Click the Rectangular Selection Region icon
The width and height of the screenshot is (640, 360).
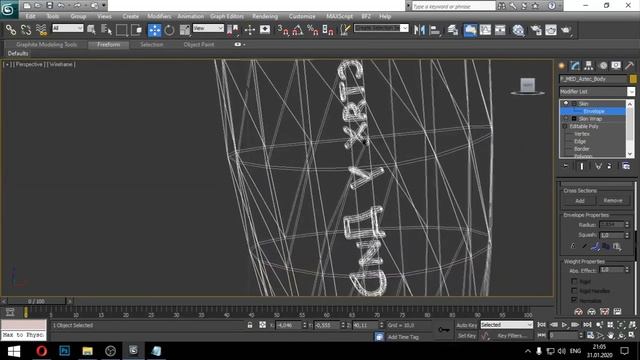122,30
